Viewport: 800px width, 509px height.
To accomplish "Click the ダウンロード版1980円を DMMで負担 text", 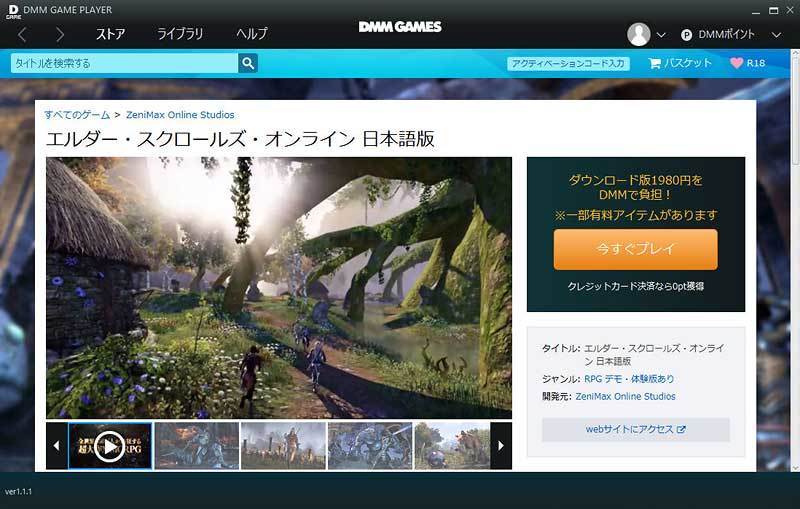I will pos(635,187).
